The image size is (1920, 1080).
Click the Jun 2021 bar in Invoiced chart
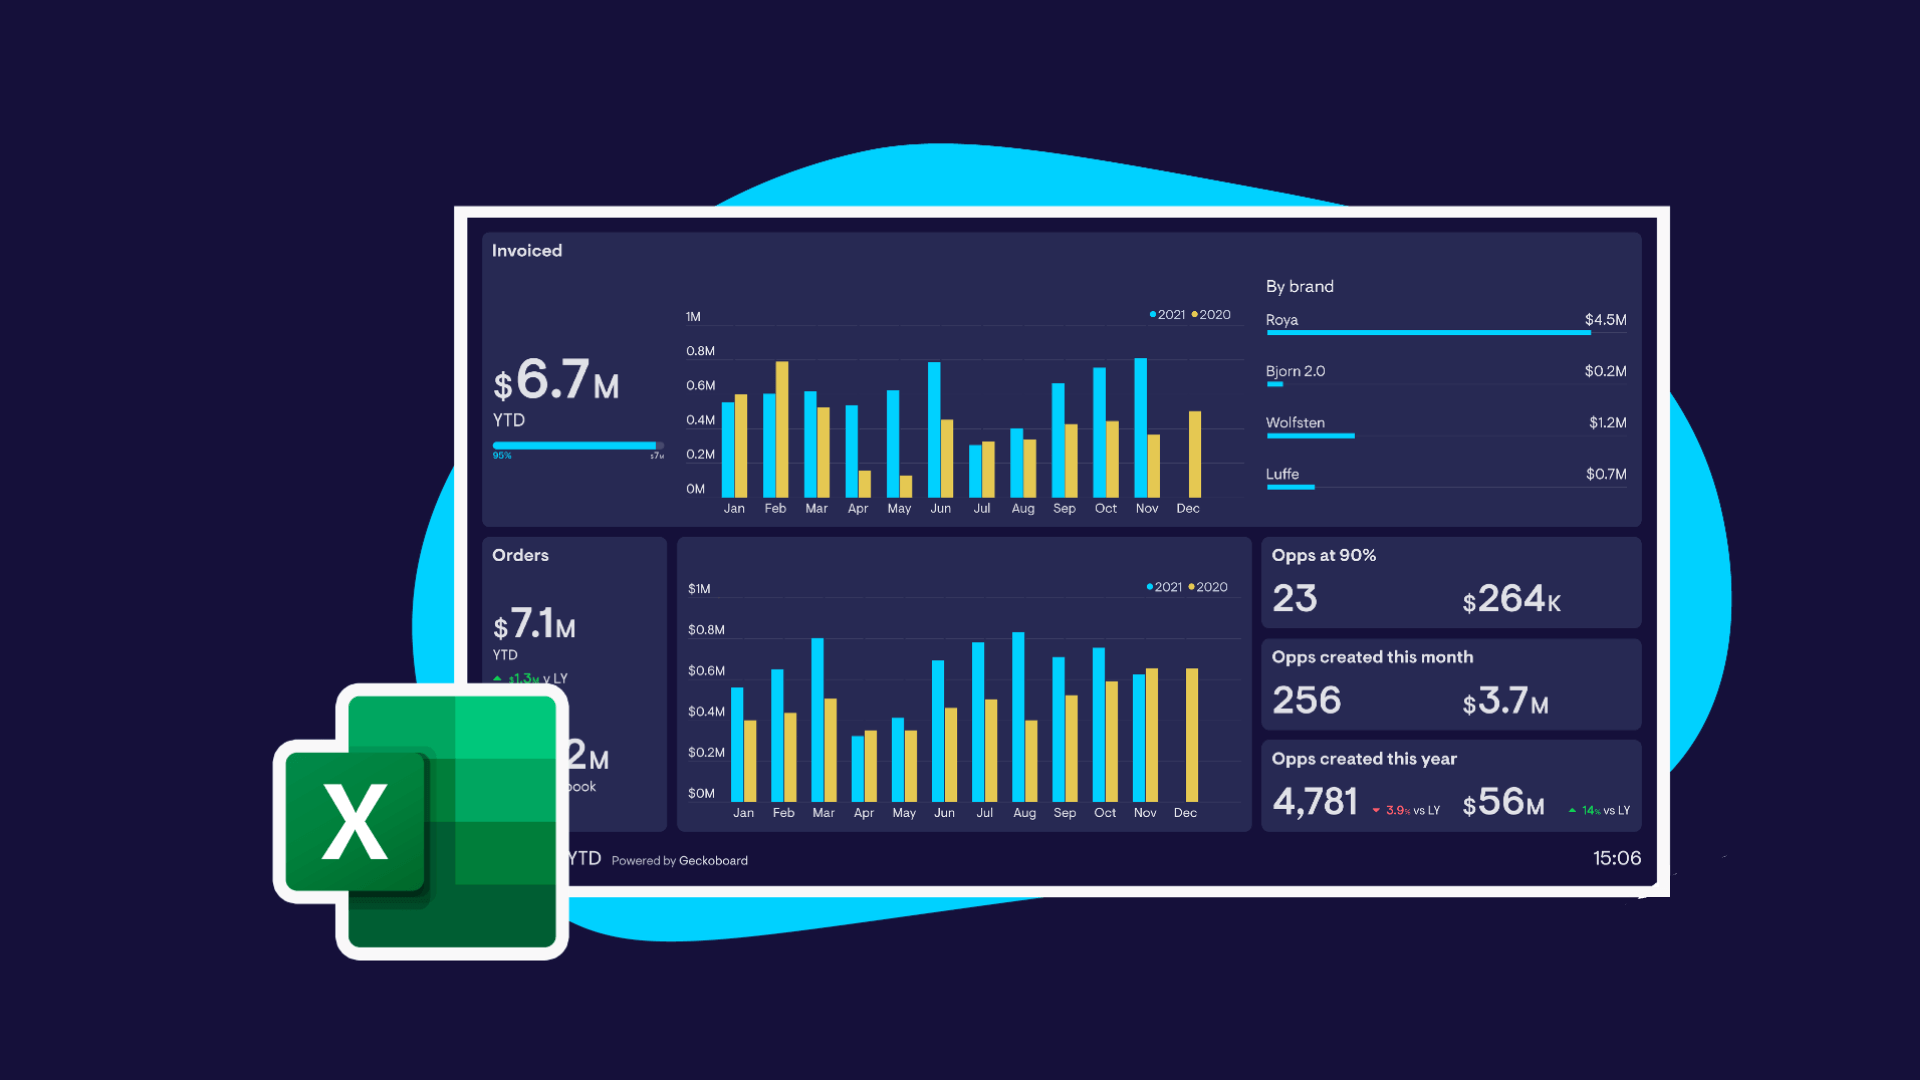tap(934, 430)
